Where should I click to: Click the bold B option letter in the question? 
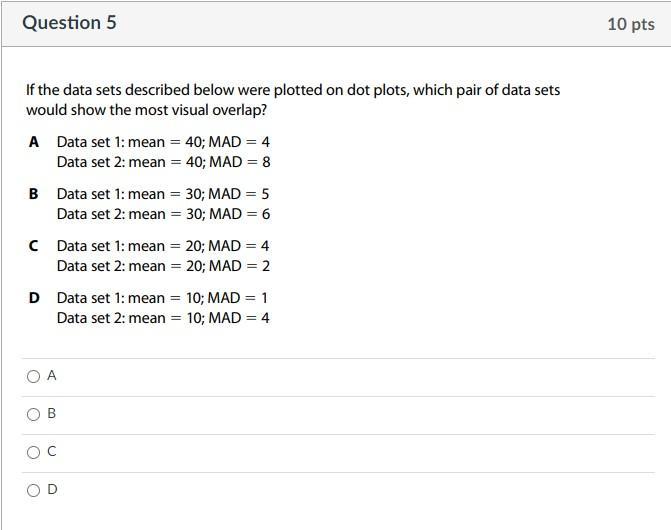[34, 194]
